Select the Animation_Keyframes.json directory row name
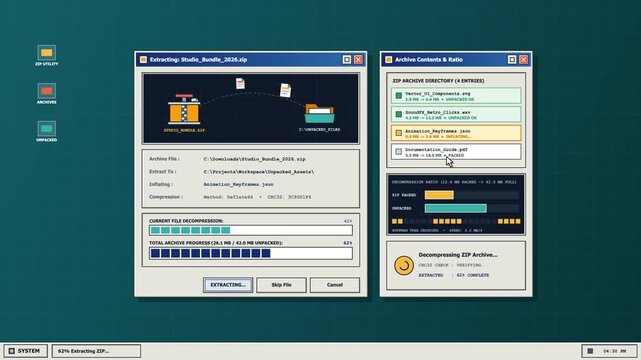Screen dimensions: 641x360 (x=437, y=131)
